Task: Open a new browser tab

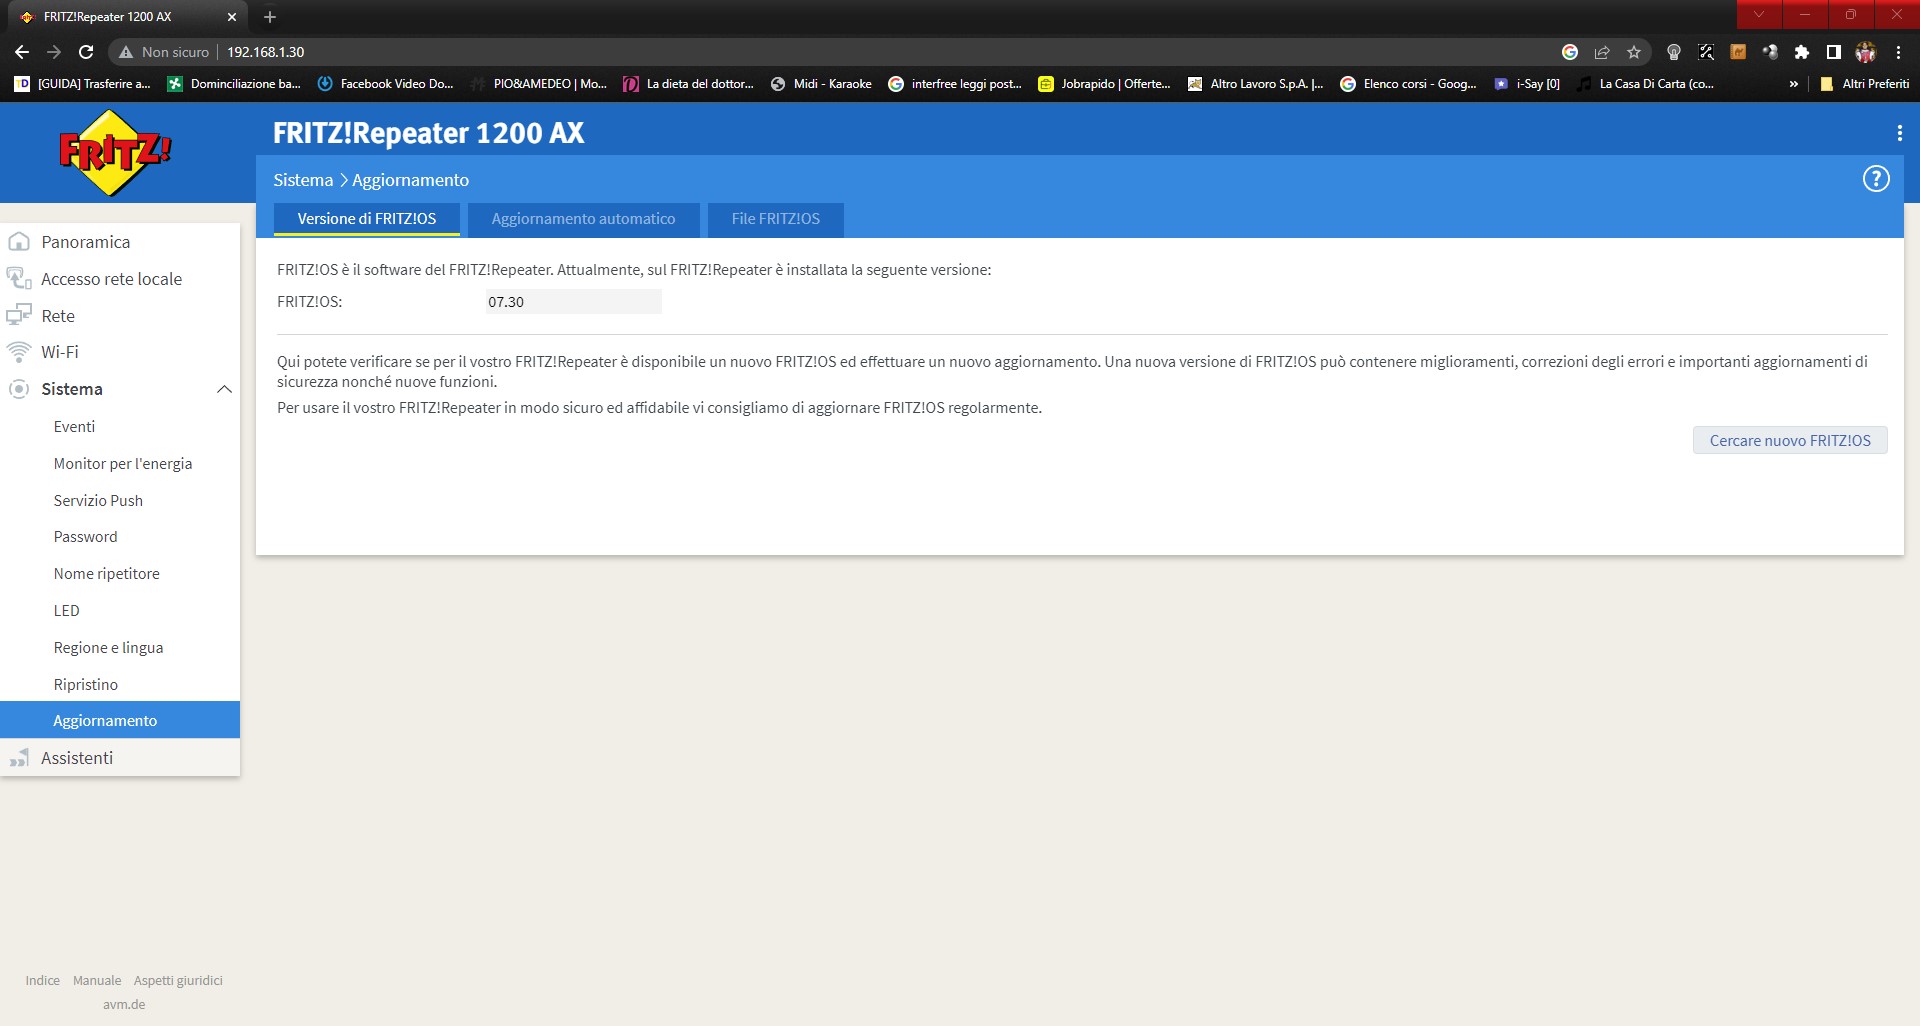Action: (x=270, y=17)
